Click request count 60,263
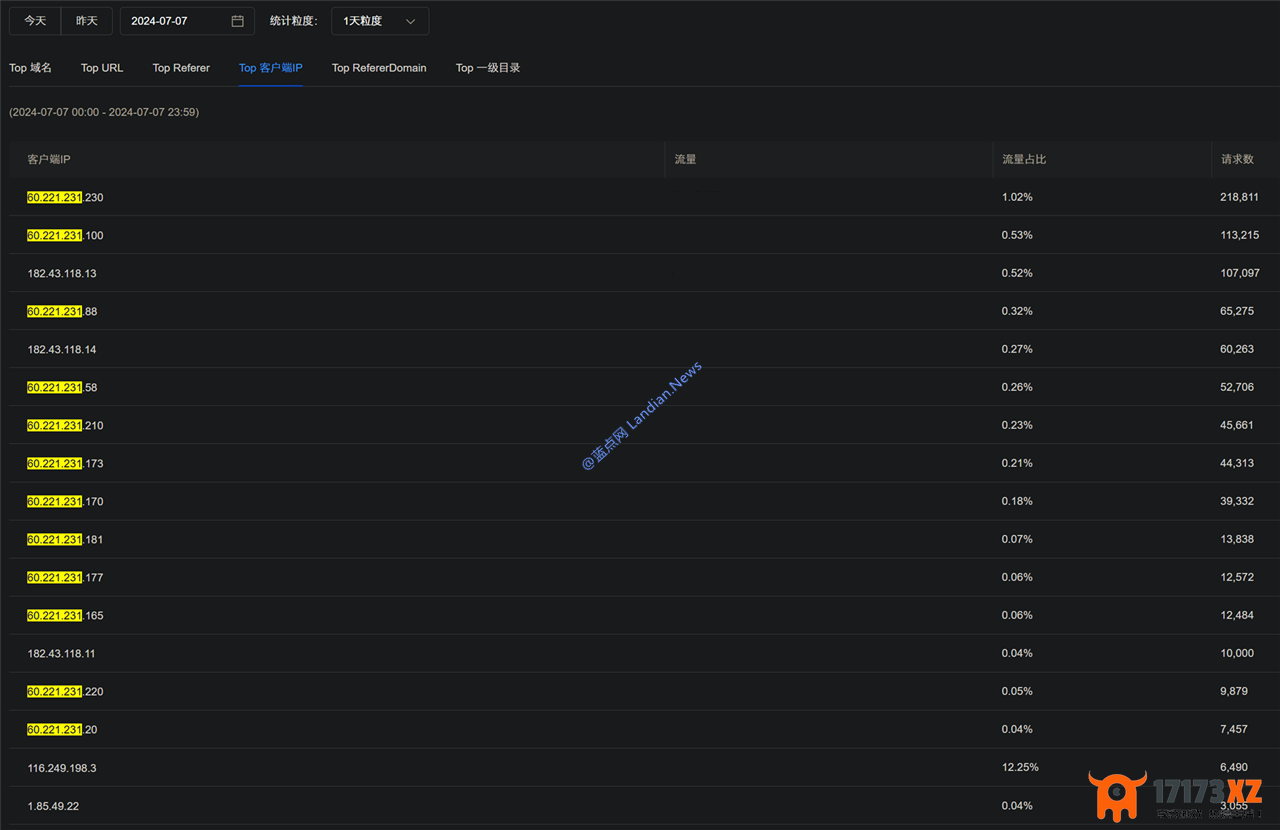Image resolution: width=1280 pixels, height=830 pixels. (x=1237, y=349)
